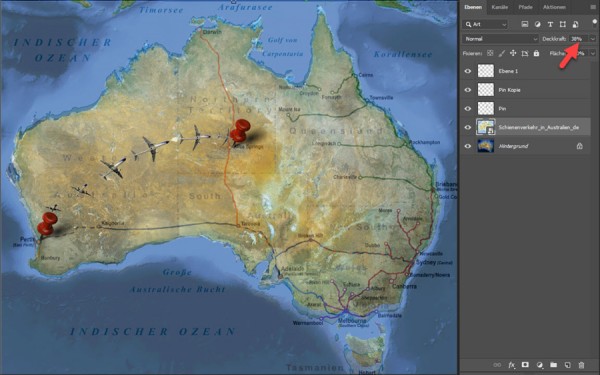Click the Deckkraft opacity value field

coord(579,39)
